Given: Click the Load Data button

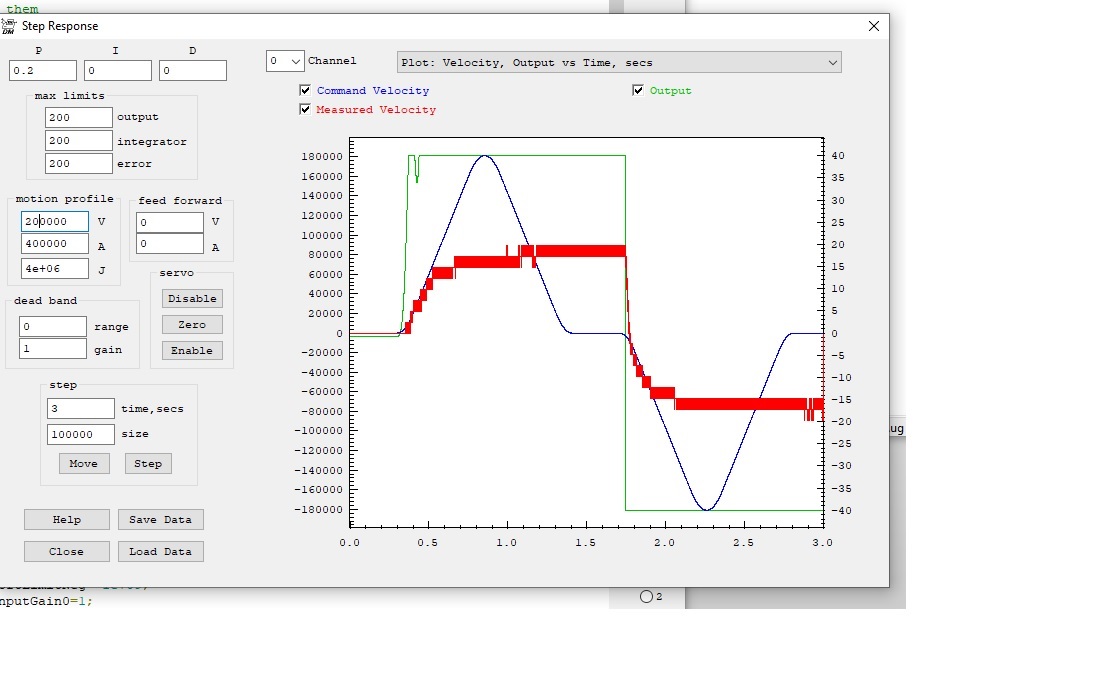Looking at the screenshot, I should [160, 552].
